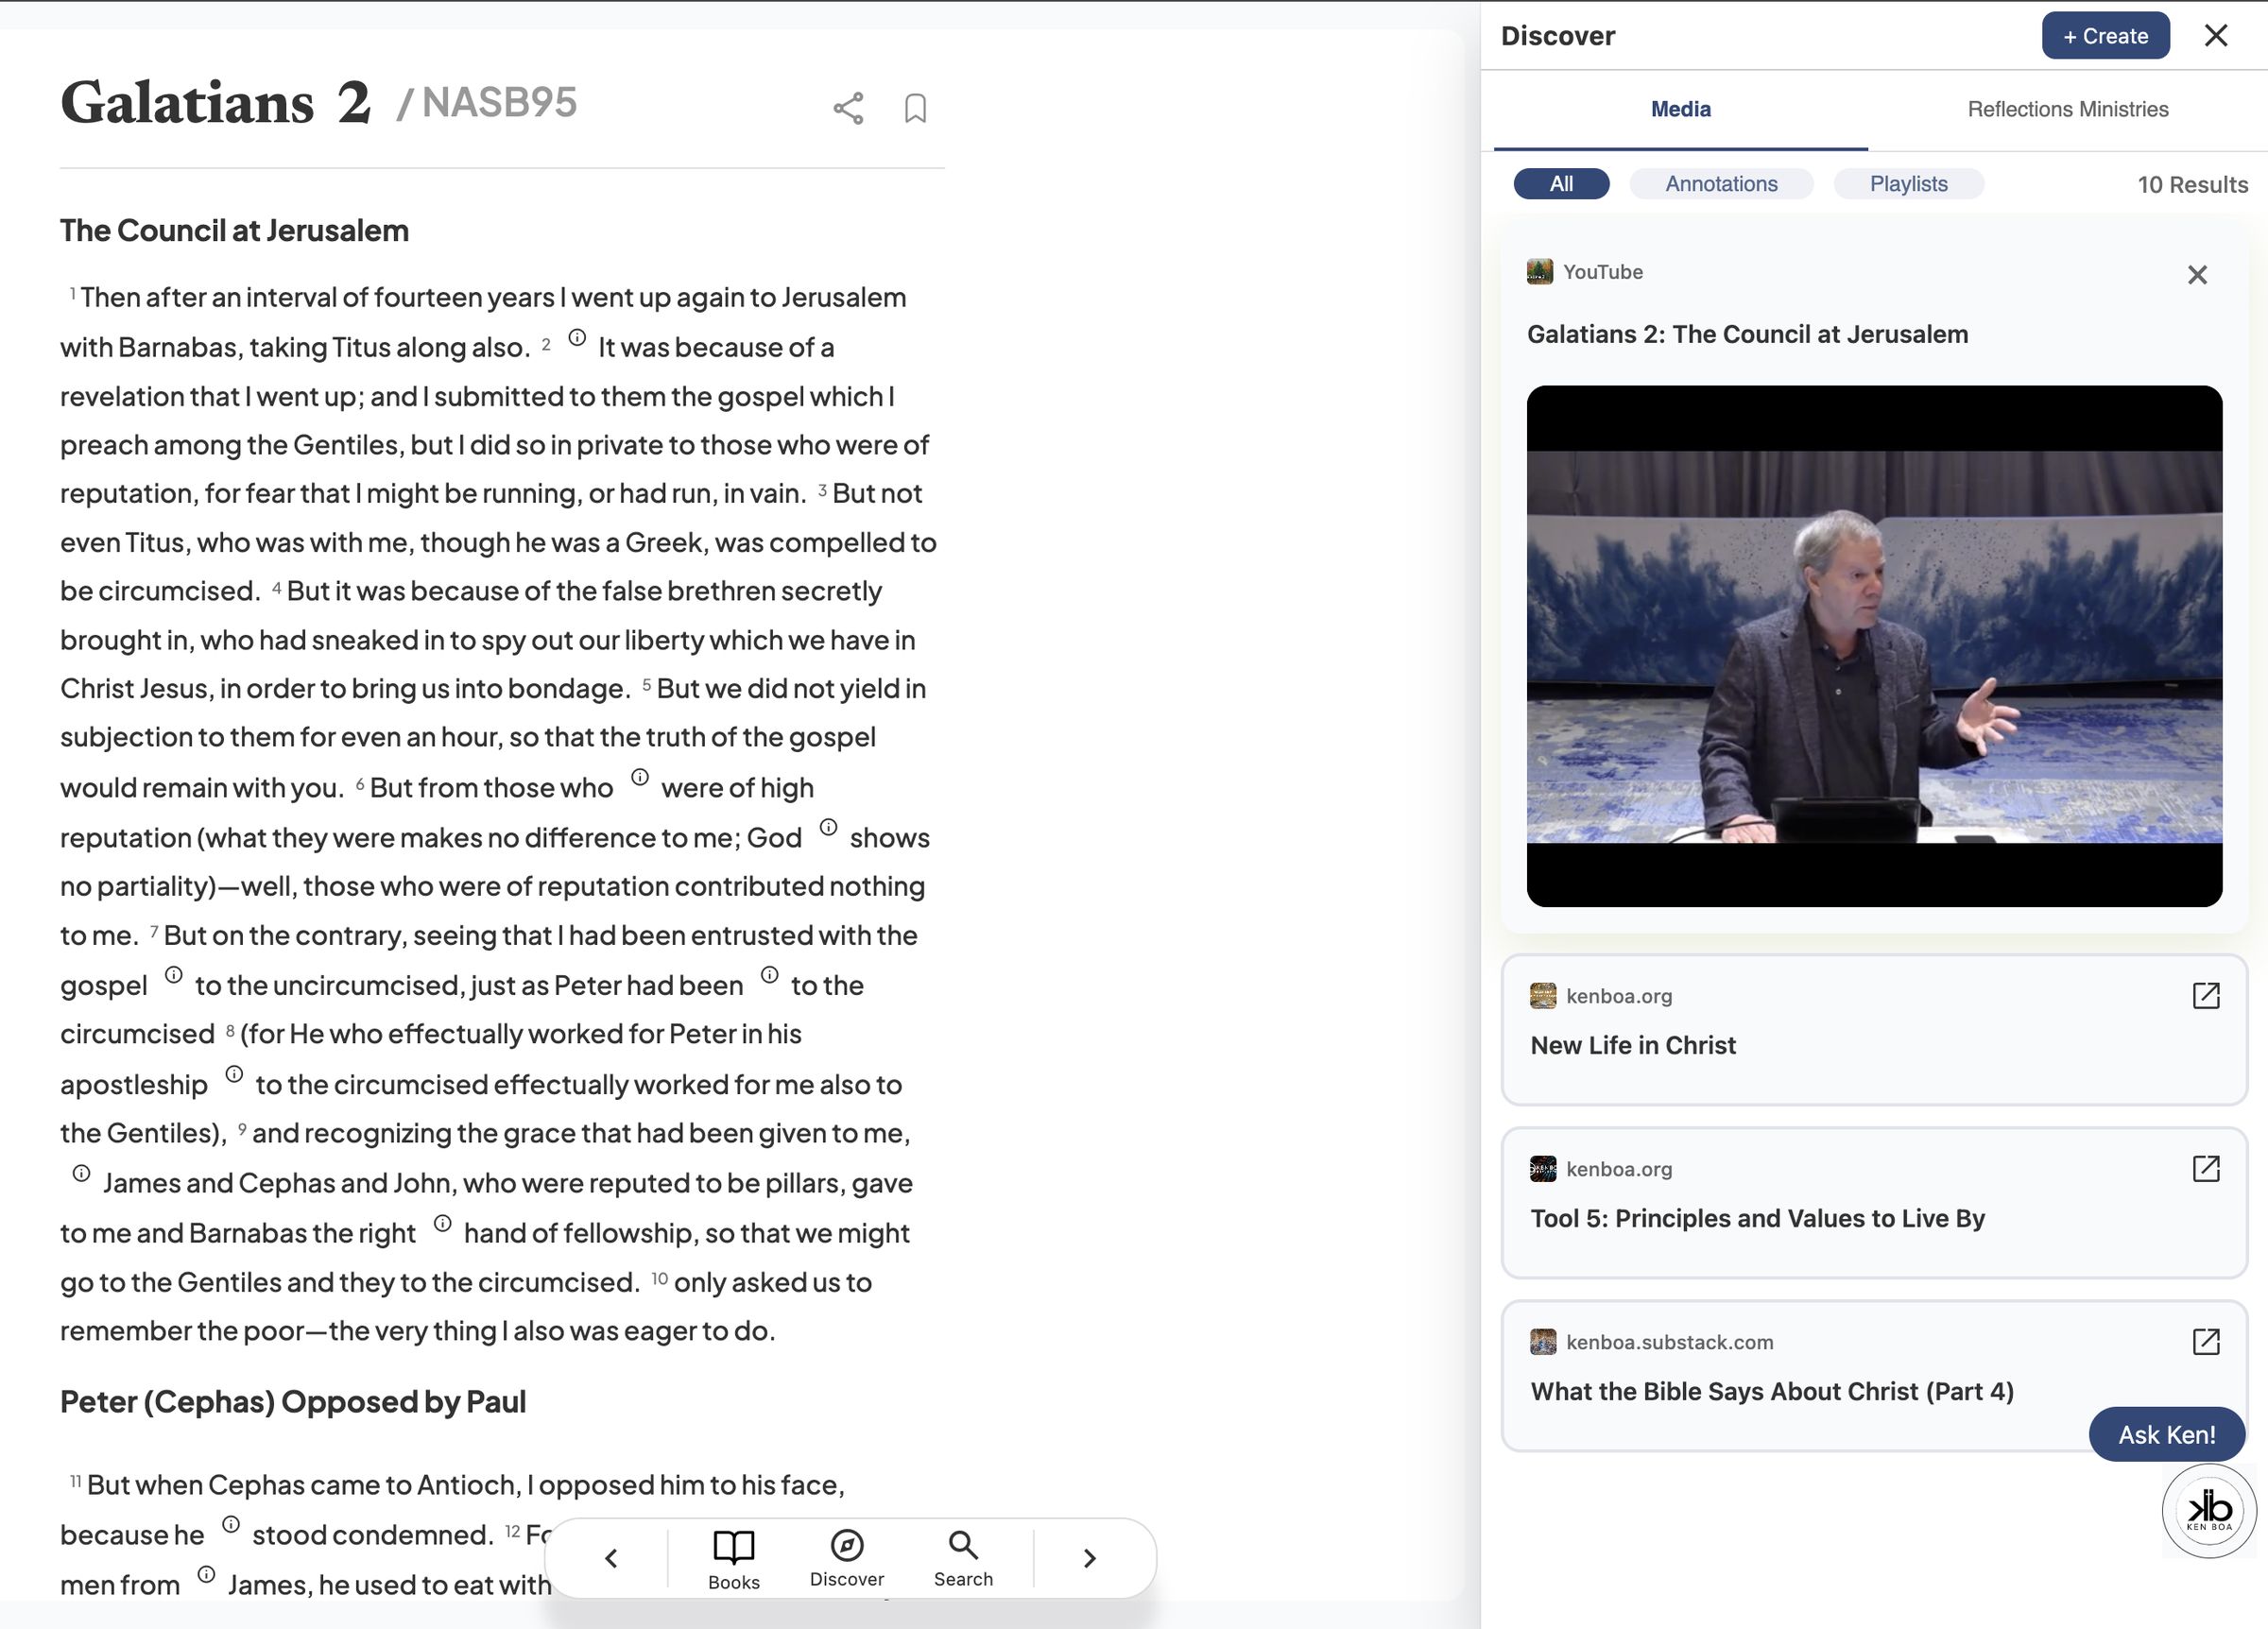
Task: Open footnote icon after 'gospel' in verse 7
Action: pyautogui.click(x=173, y=975)
